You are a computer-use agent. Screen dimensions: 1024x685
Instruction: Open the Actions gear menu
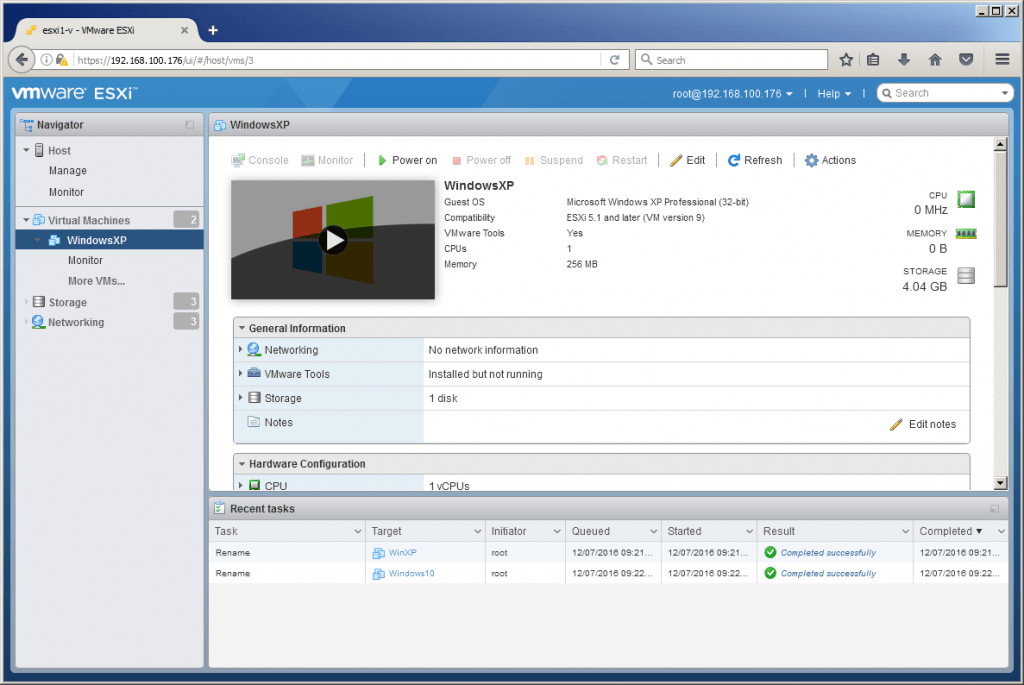(x=830, y=161)
